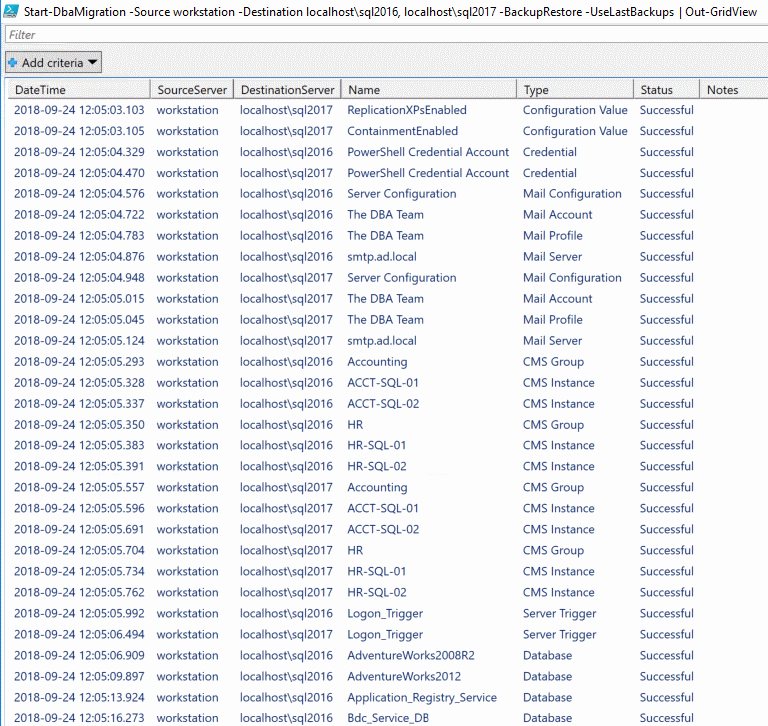768x726 pixels.
Task: Click the plus icon on Add criteria
Action: tap(13, 63)
